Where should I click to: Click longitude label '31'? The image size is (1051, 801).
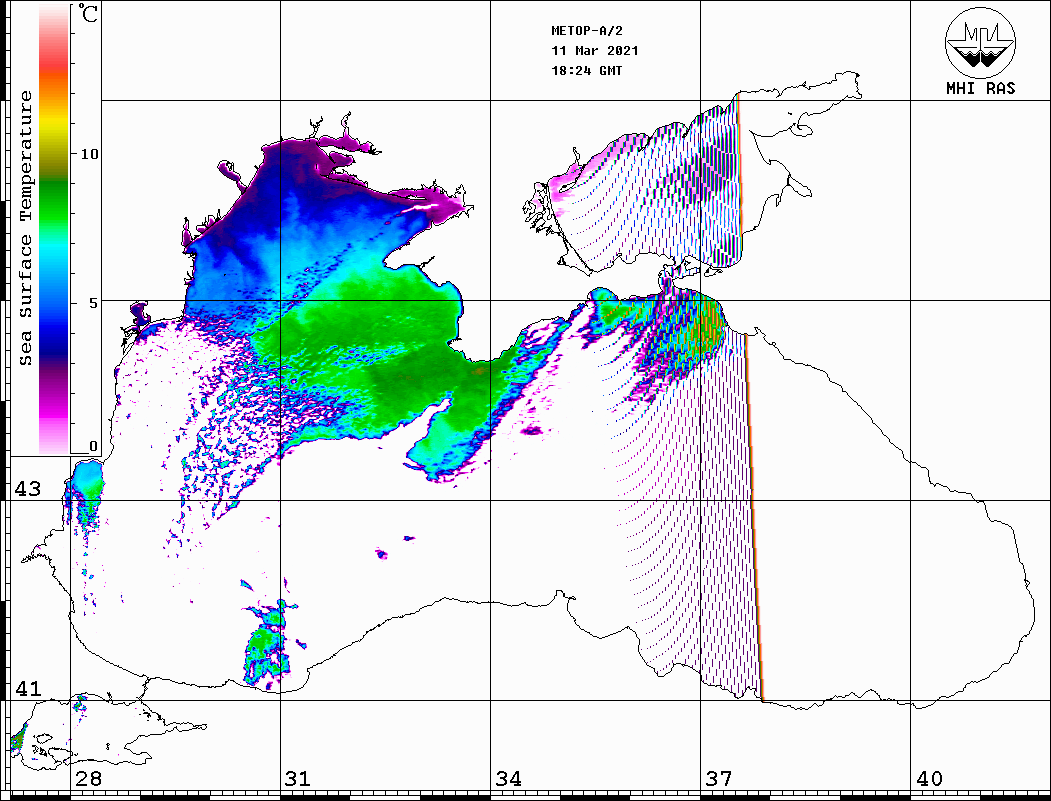click(298, 779)
